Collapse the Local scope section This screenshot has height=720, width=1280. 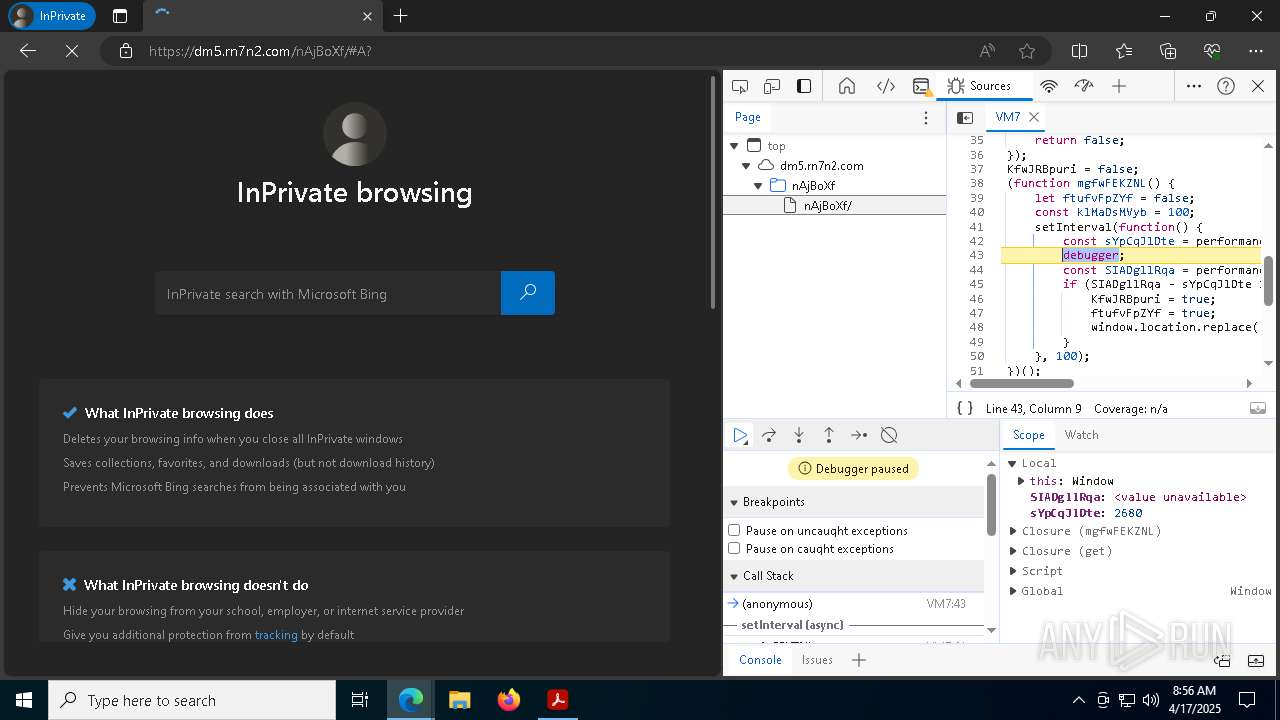pyautogui.click(x=1012, y=463)
